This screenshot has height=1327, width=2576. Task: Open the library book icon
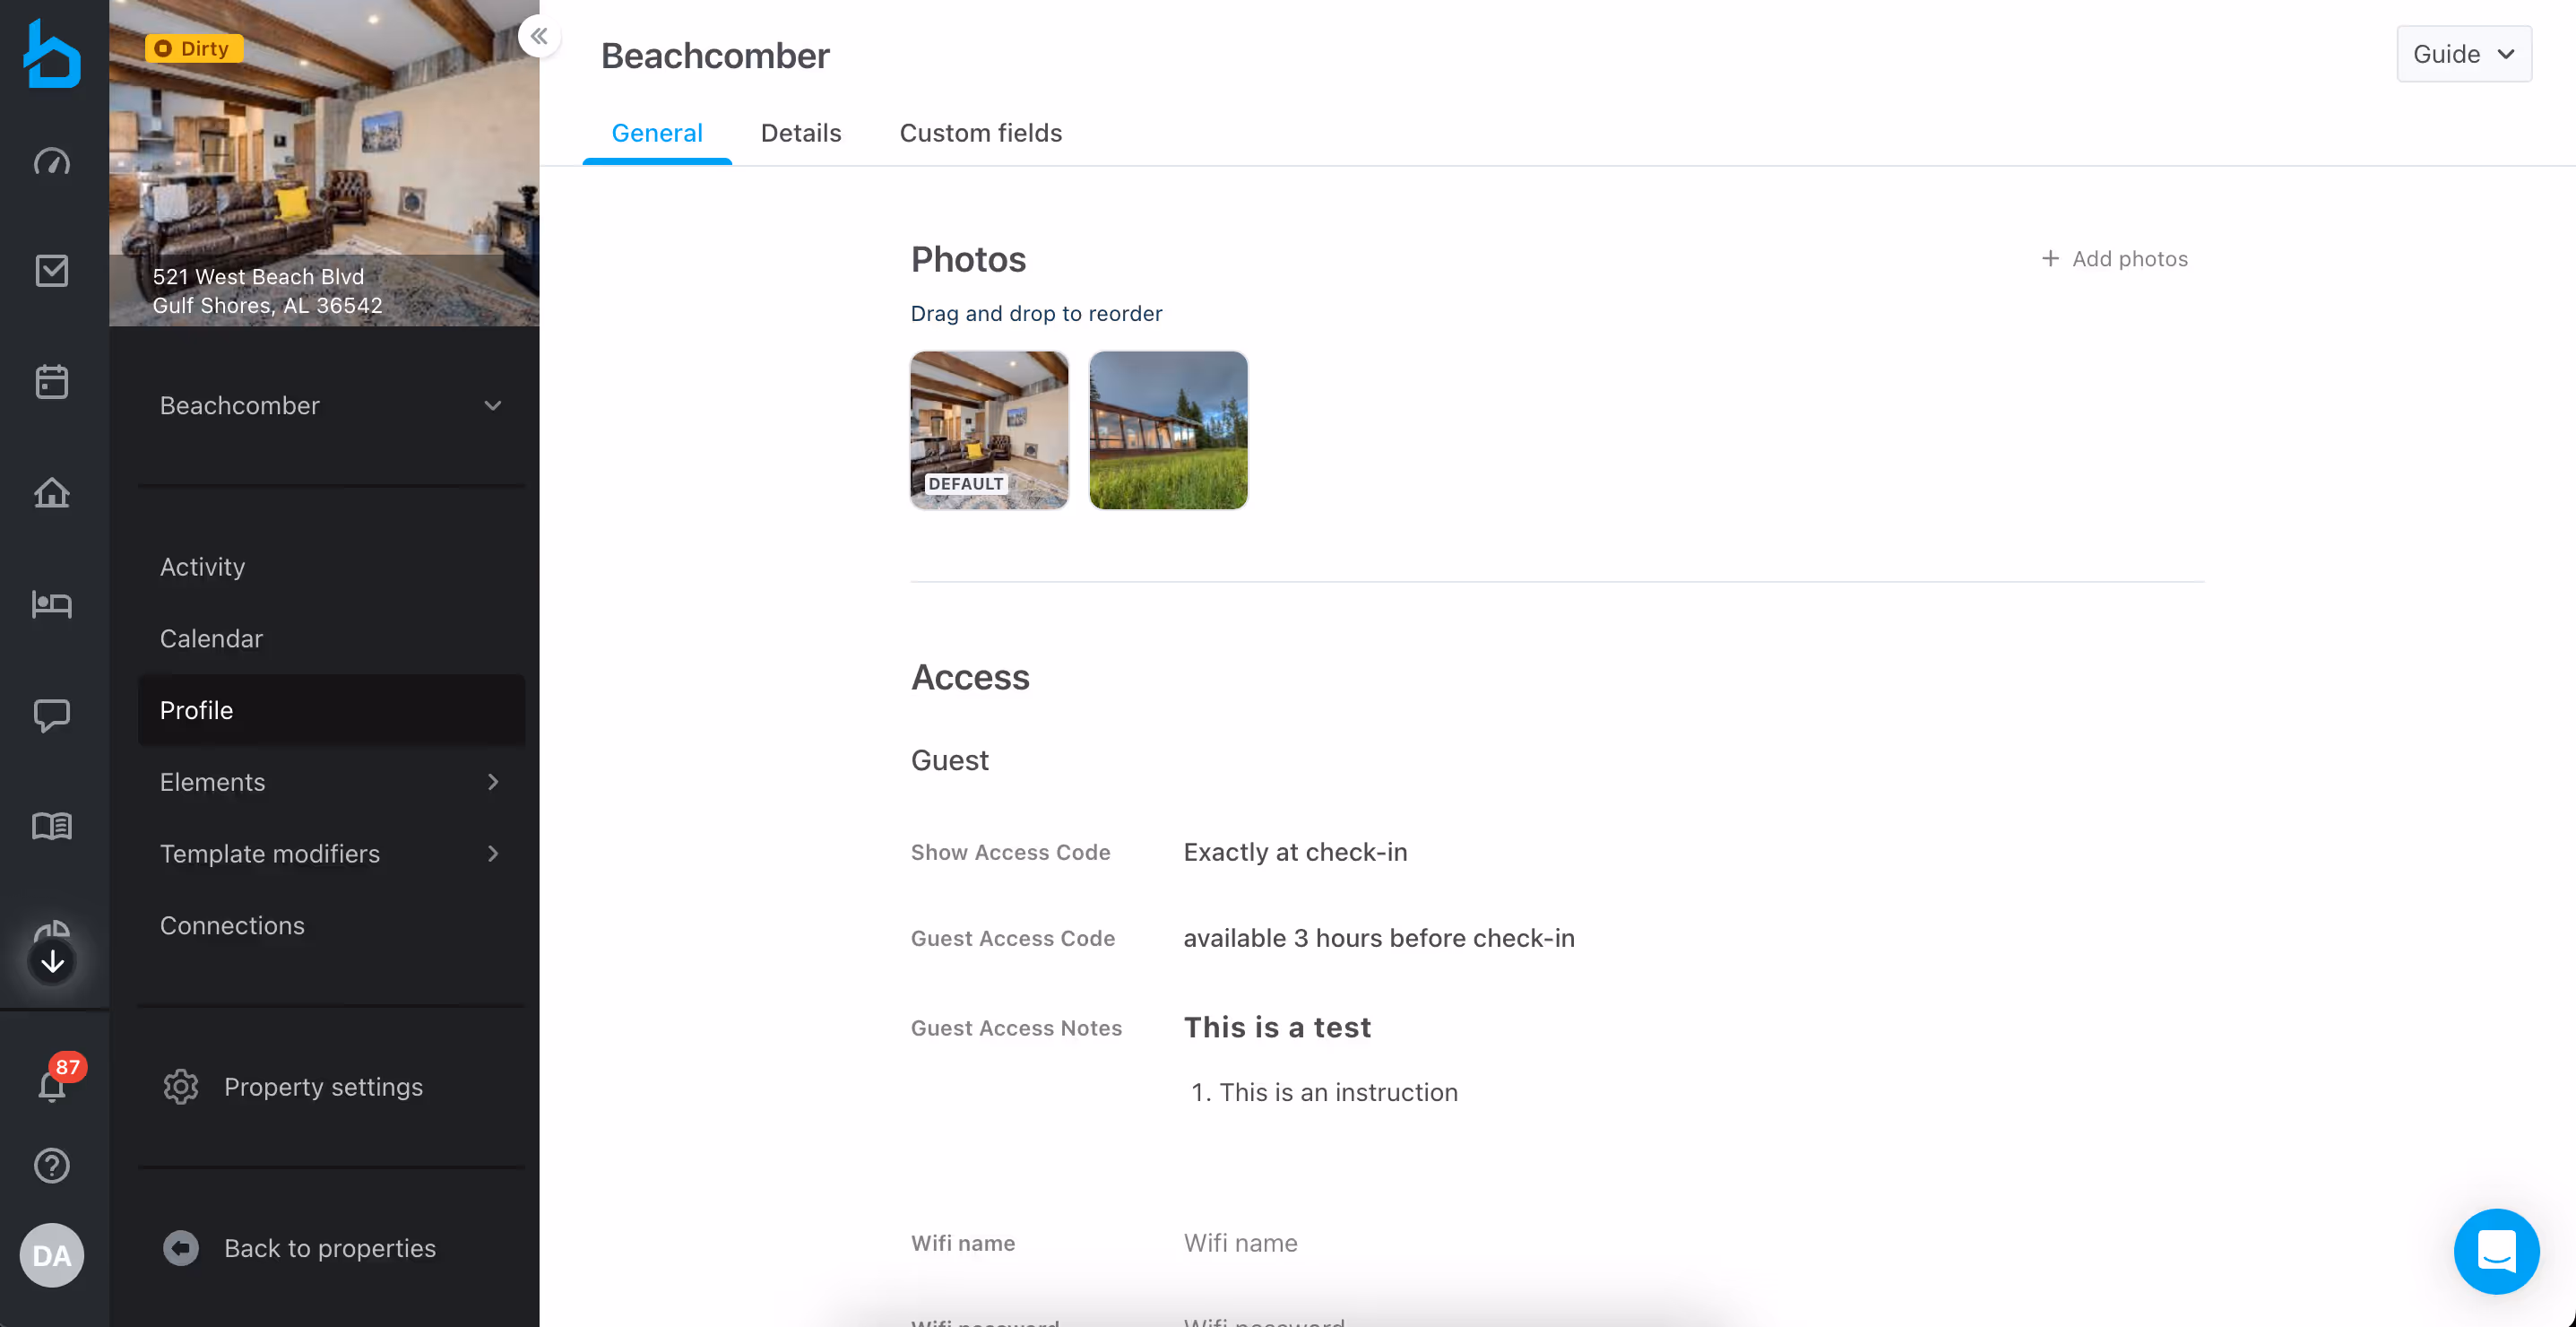[52, 825]
